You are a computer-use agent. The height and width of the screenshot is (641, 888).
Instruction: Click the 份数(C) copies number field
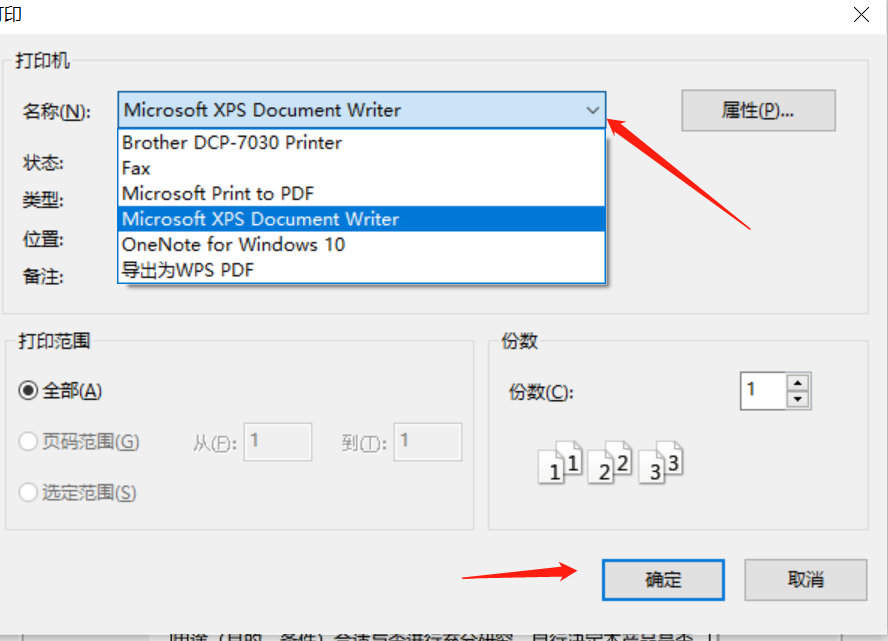coord(763,391)
